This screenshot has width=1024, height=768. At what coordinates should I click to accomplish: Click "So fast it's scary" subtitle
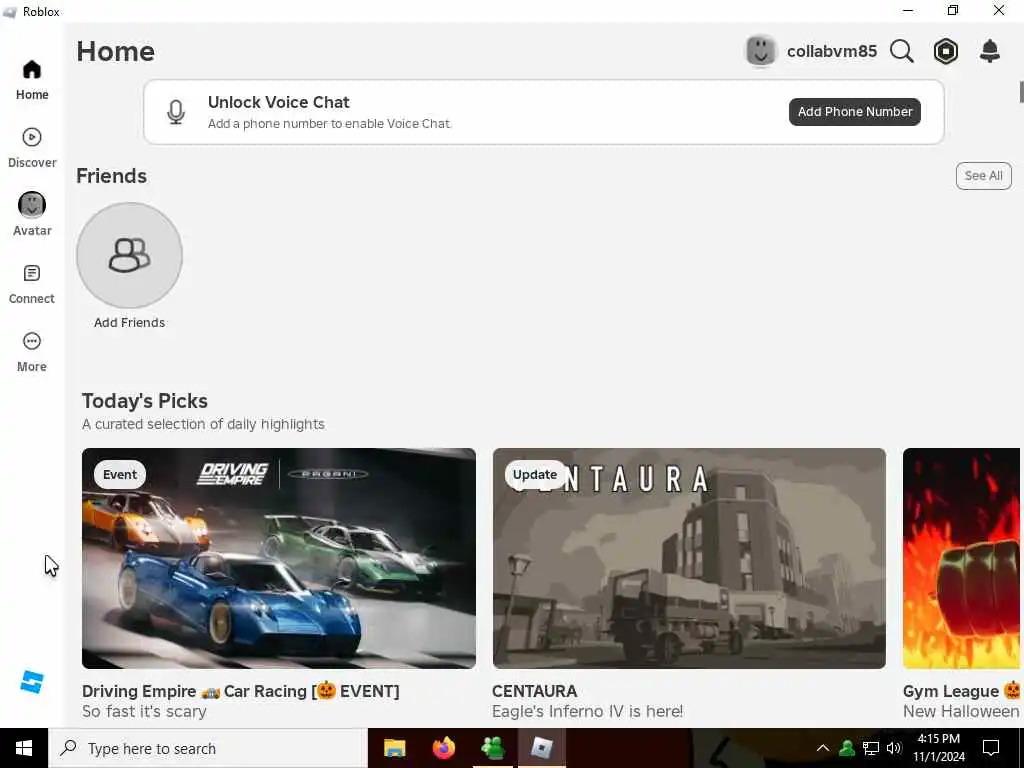[x=144, y=711]
